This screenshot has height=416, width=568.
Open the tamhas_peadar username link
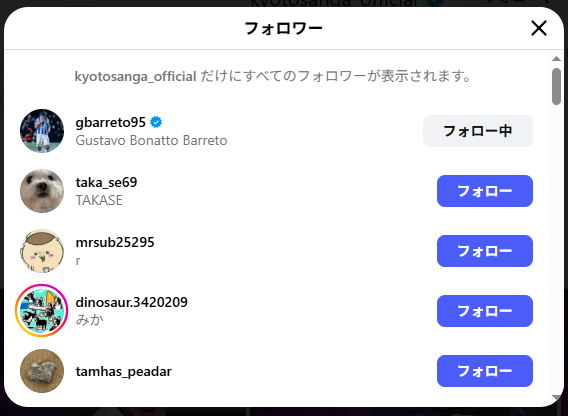coord(124,371)
